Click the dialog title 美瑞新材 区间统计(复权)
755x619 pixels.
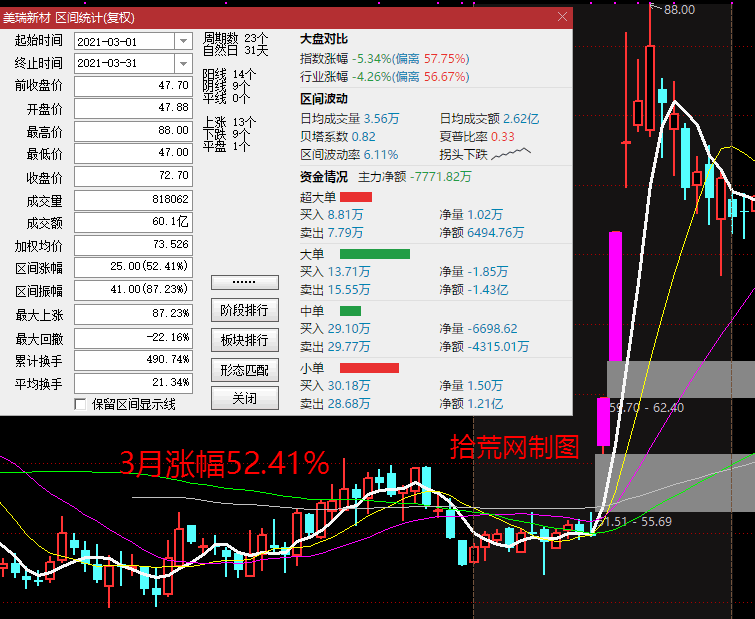(69, 18)
